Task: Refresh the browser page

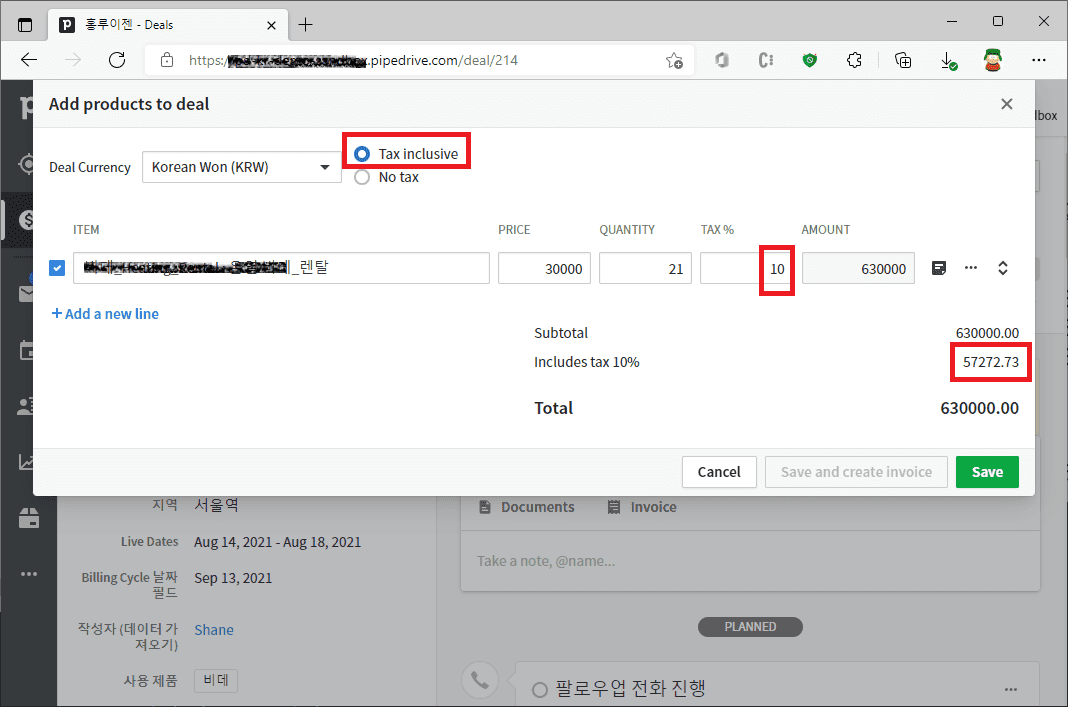Action: (117, 60)
